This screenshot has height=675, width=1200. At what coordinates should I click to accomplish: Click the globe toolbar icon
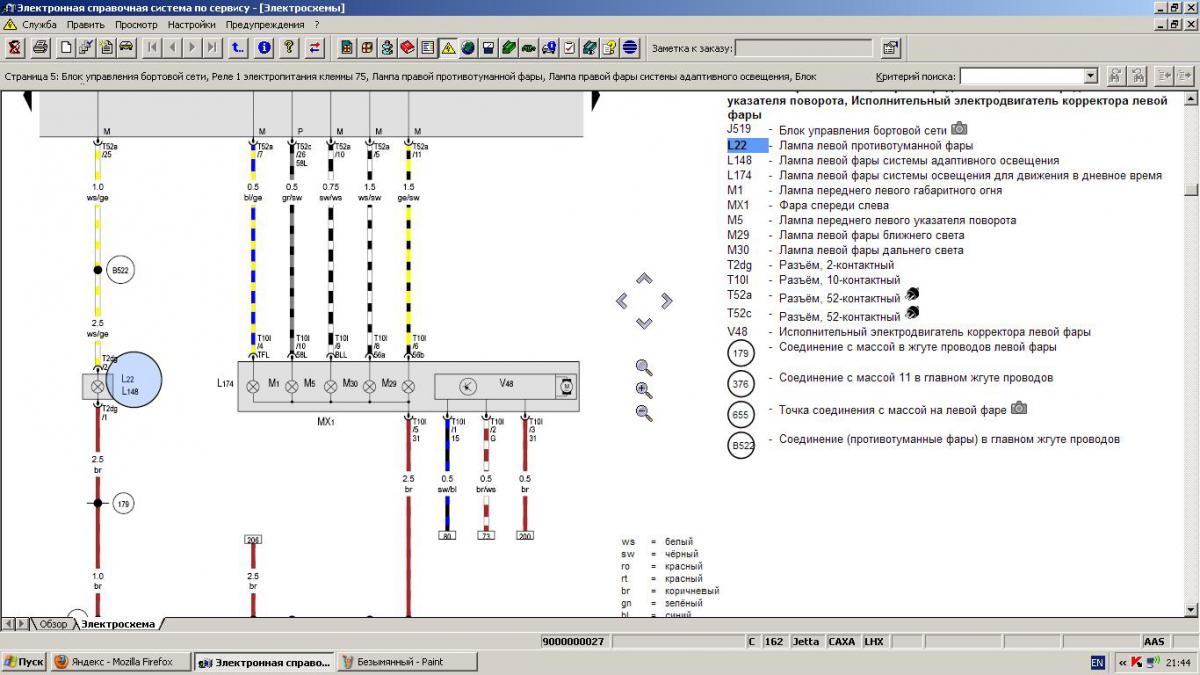tap(468, 47)
